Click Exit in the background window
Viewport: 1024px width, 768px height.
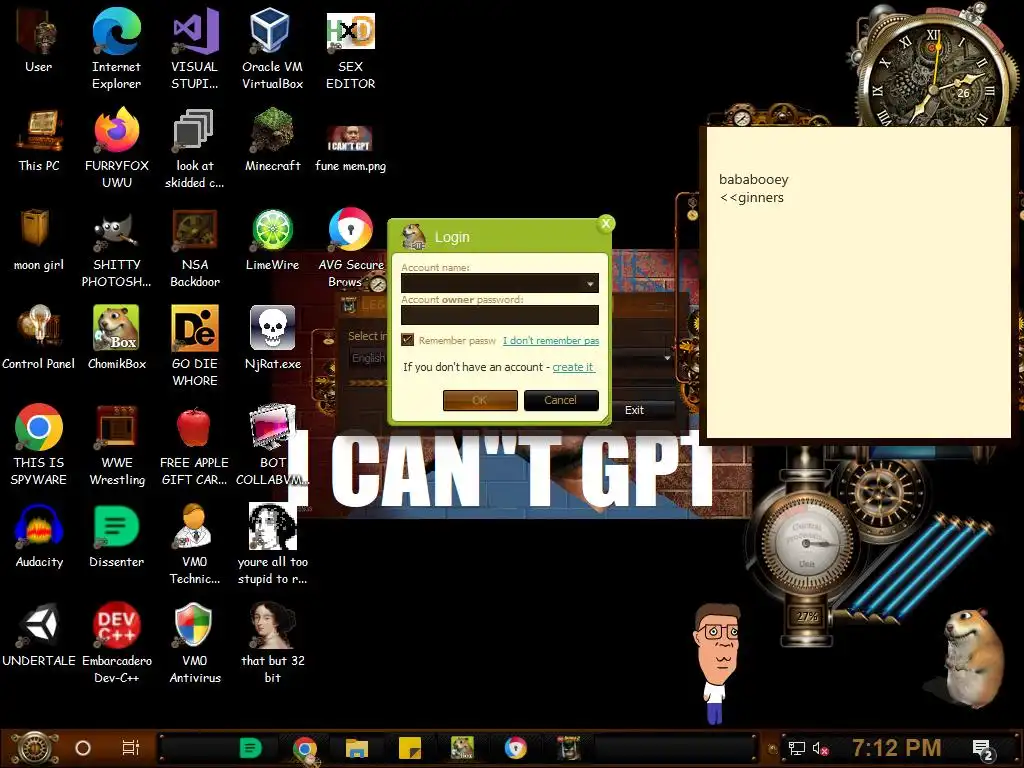click(634, 410)
